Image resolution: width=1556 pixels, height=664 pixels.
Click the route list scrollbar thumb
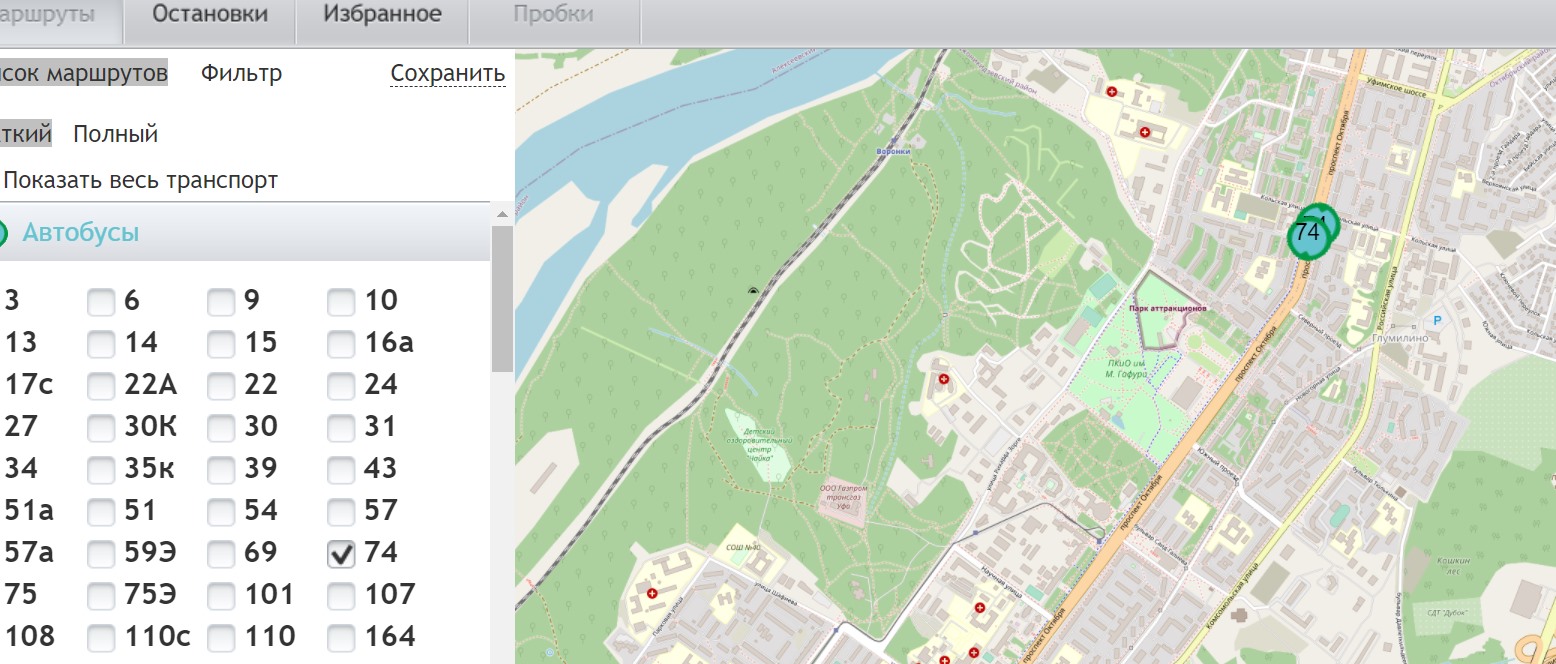click(502, 300)
